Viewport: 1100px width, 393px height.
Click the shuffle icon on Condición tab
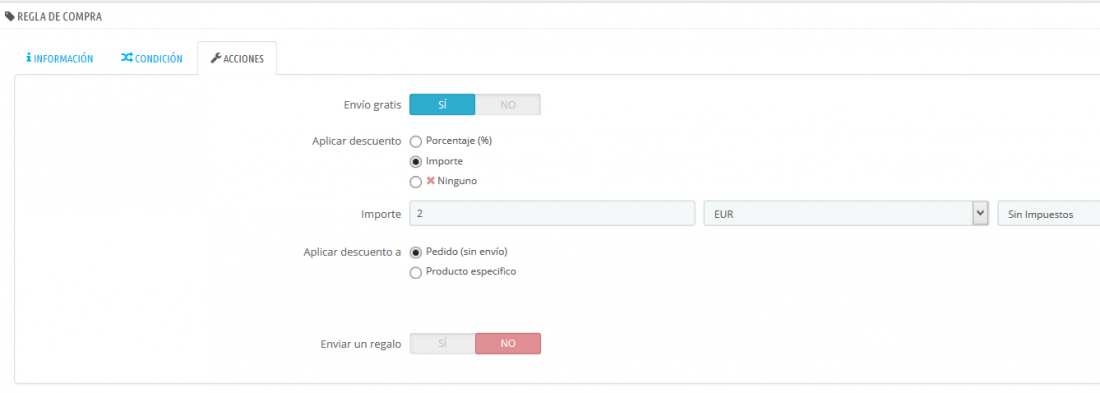coord(126,58)
